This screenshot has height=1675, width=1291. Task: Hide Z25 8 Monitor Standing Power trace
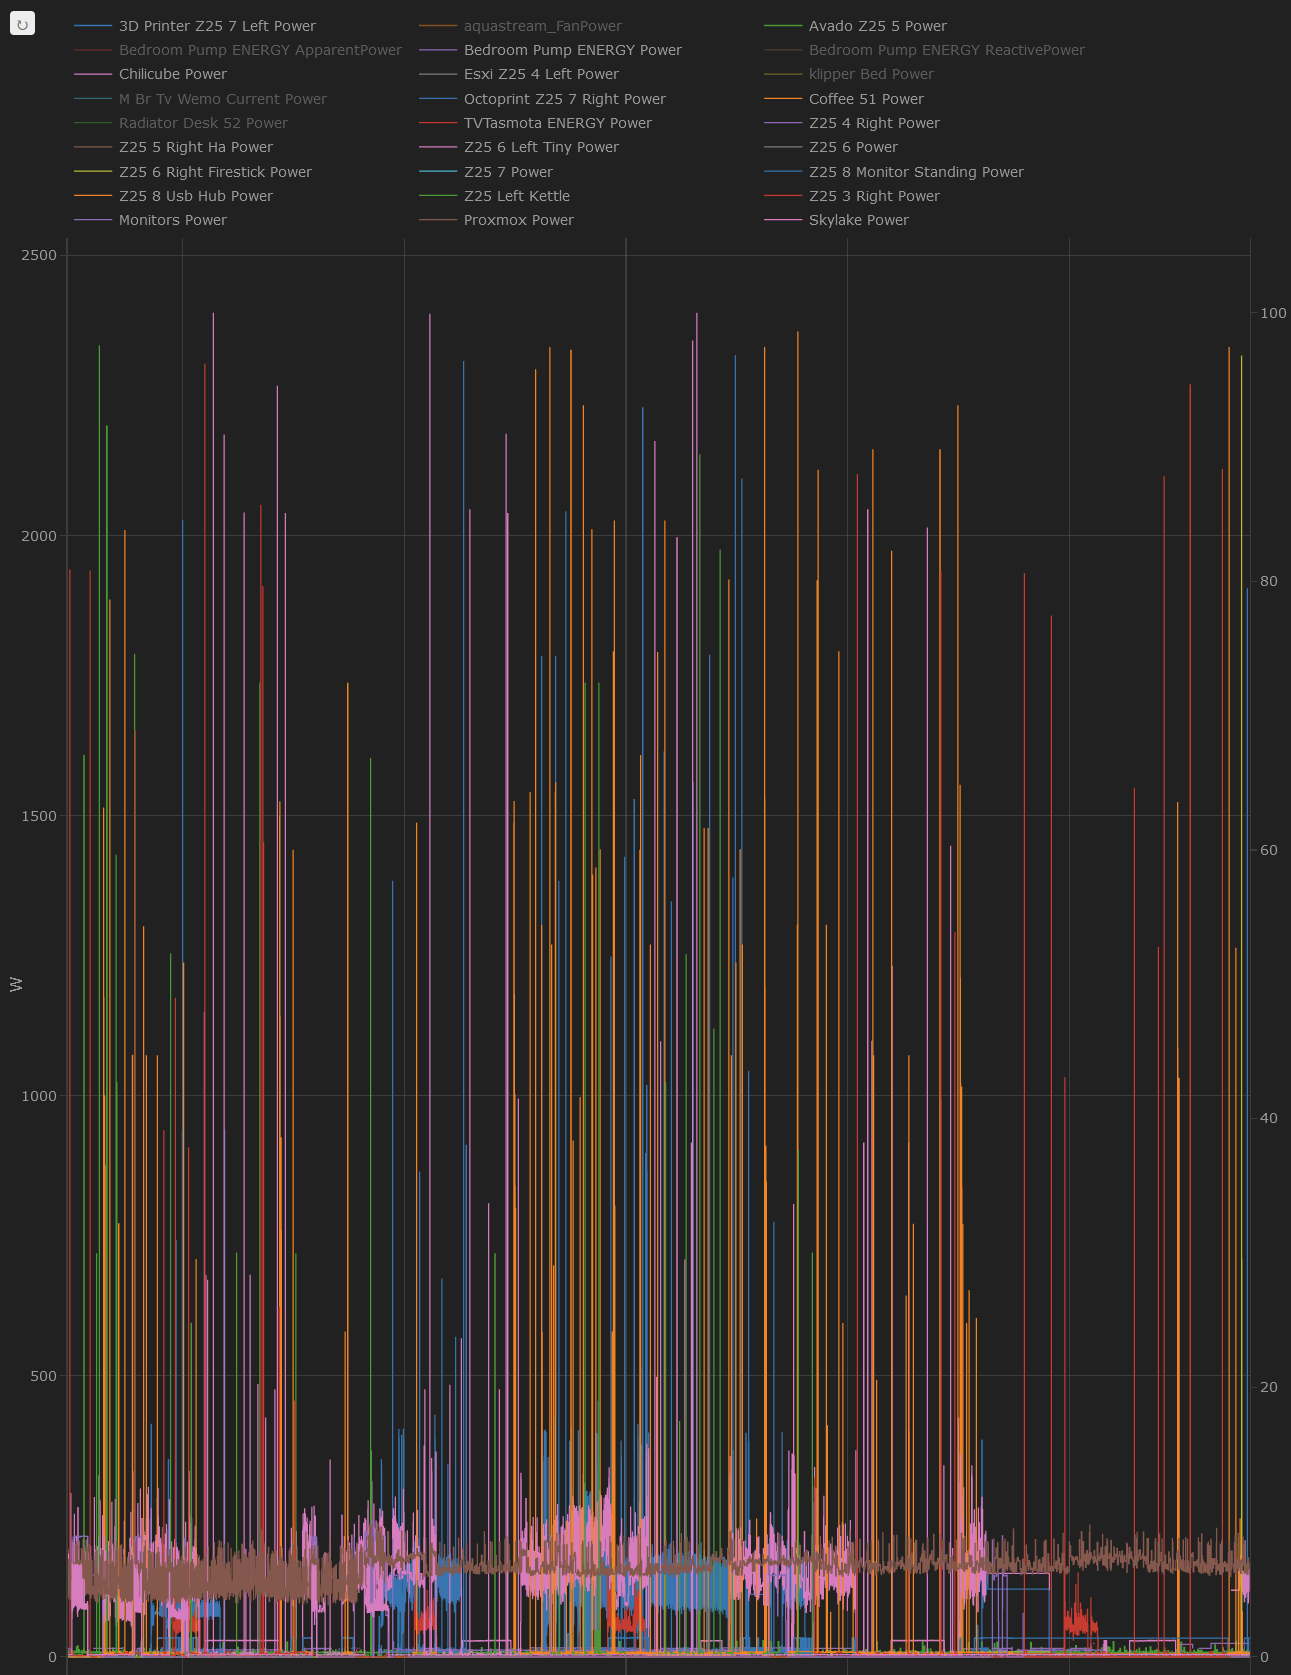(915, 172)
